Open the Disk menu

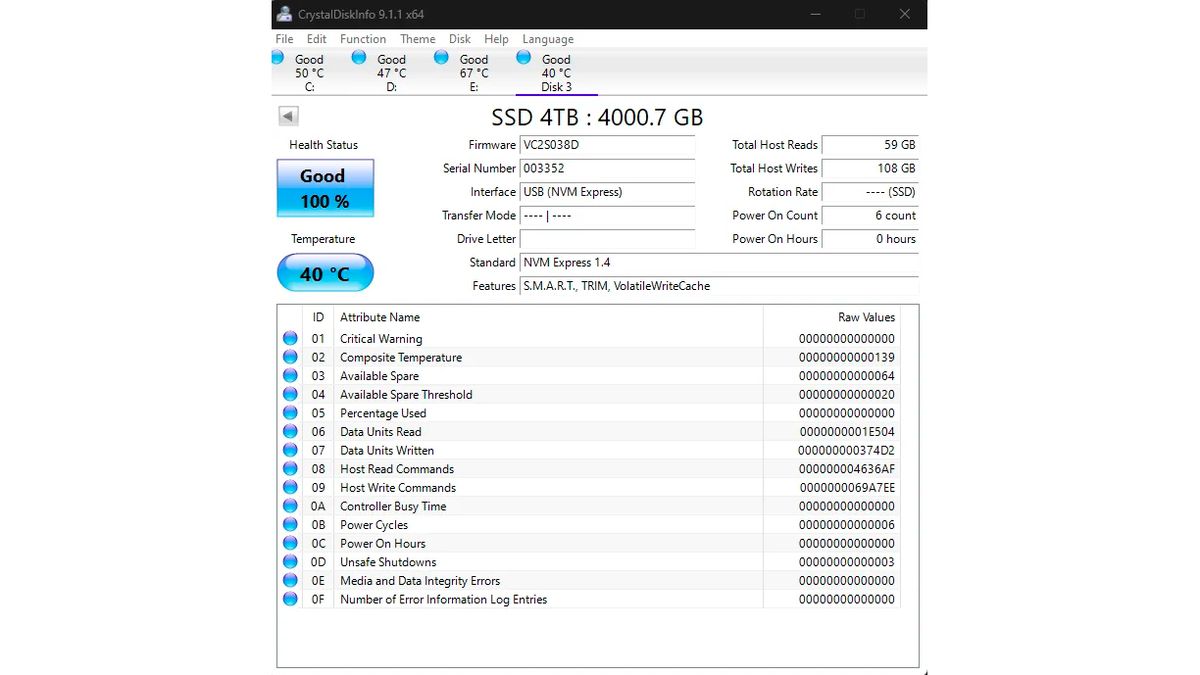click(x=460, y=39)
